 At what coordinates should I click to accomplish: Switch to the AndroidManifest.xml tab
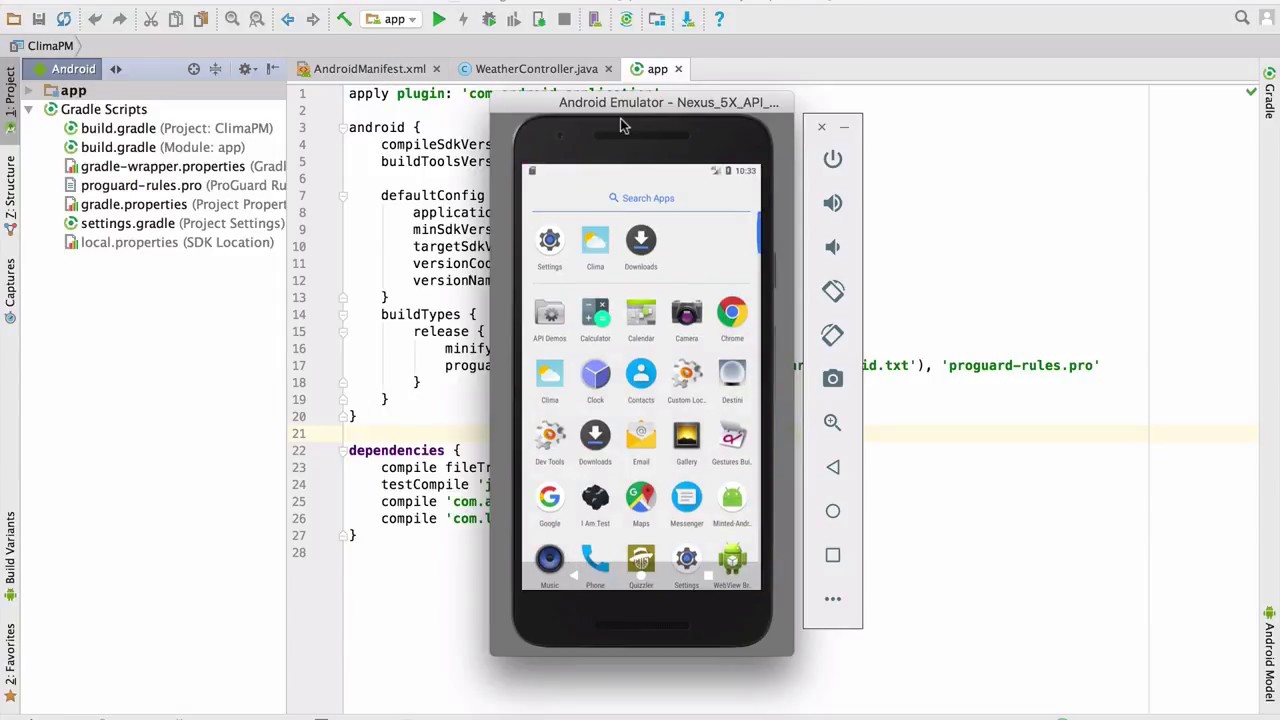point(369,69)
